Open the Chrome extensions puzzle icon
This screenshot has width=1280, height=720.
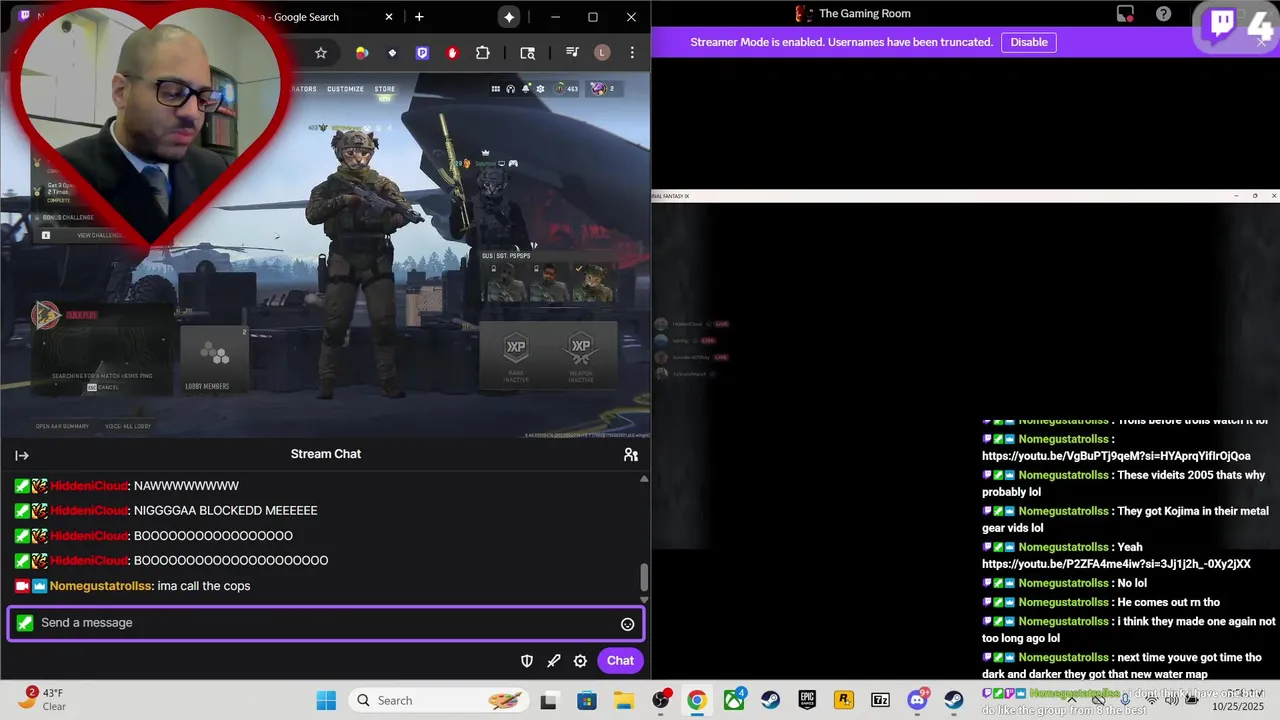point(483,53)
